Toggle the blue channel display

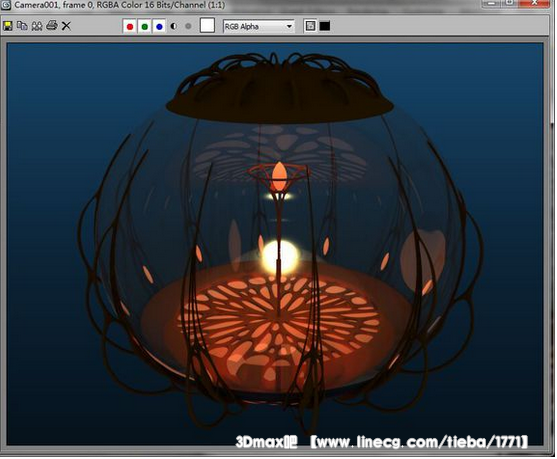(159, 27)
